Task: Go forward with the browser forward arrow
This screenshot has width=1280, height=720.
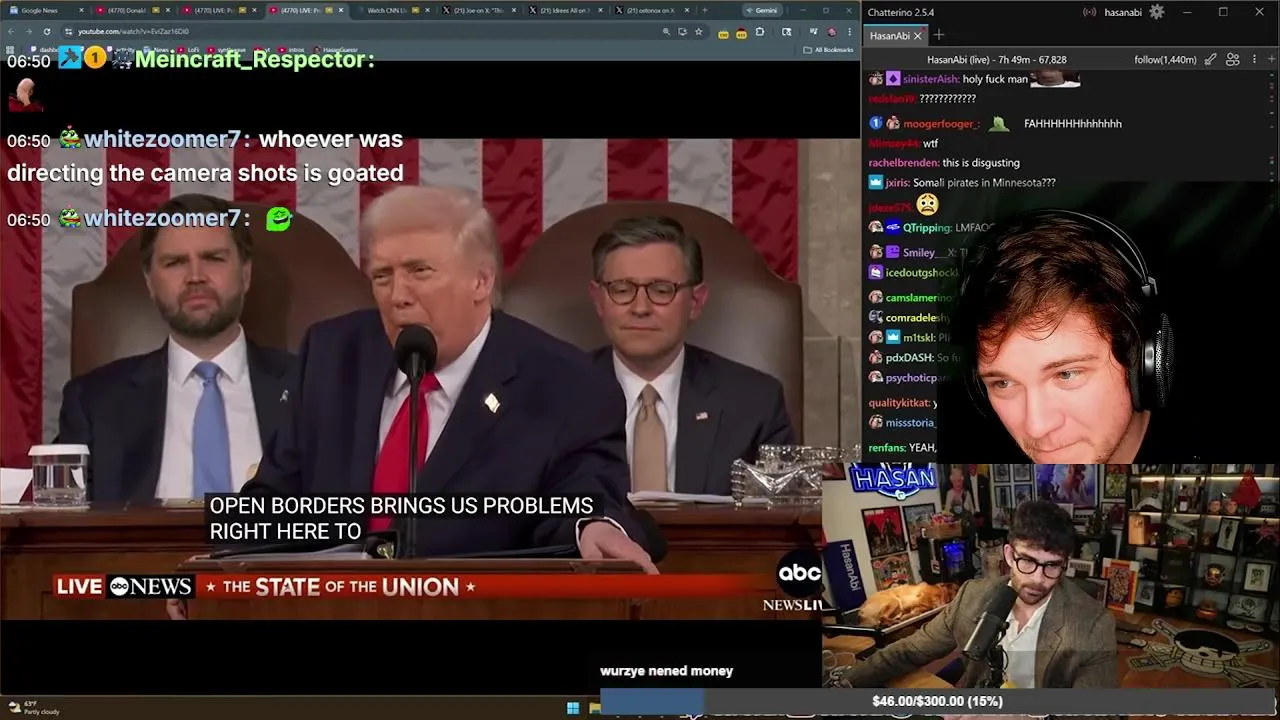Action: pos(29,31)
